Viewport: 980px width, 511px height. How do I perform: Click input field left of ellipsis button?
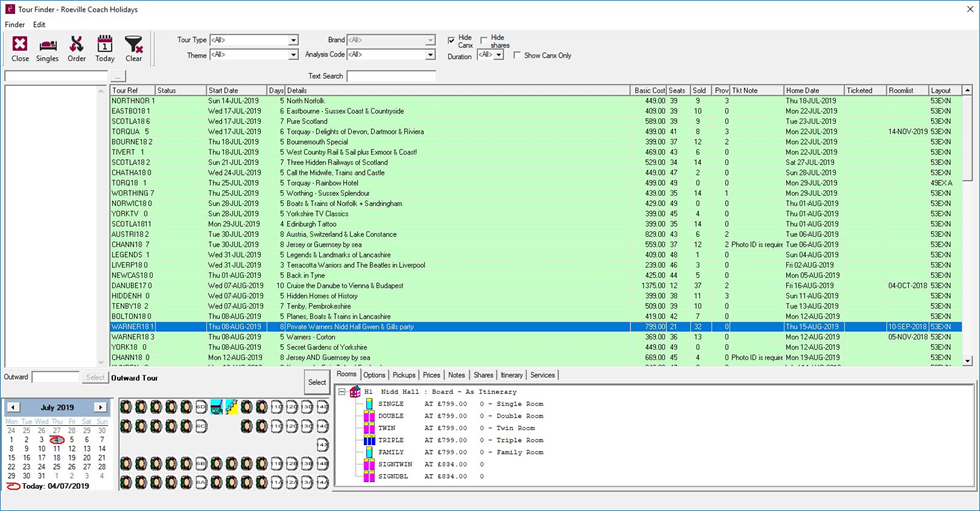(56, 76)
